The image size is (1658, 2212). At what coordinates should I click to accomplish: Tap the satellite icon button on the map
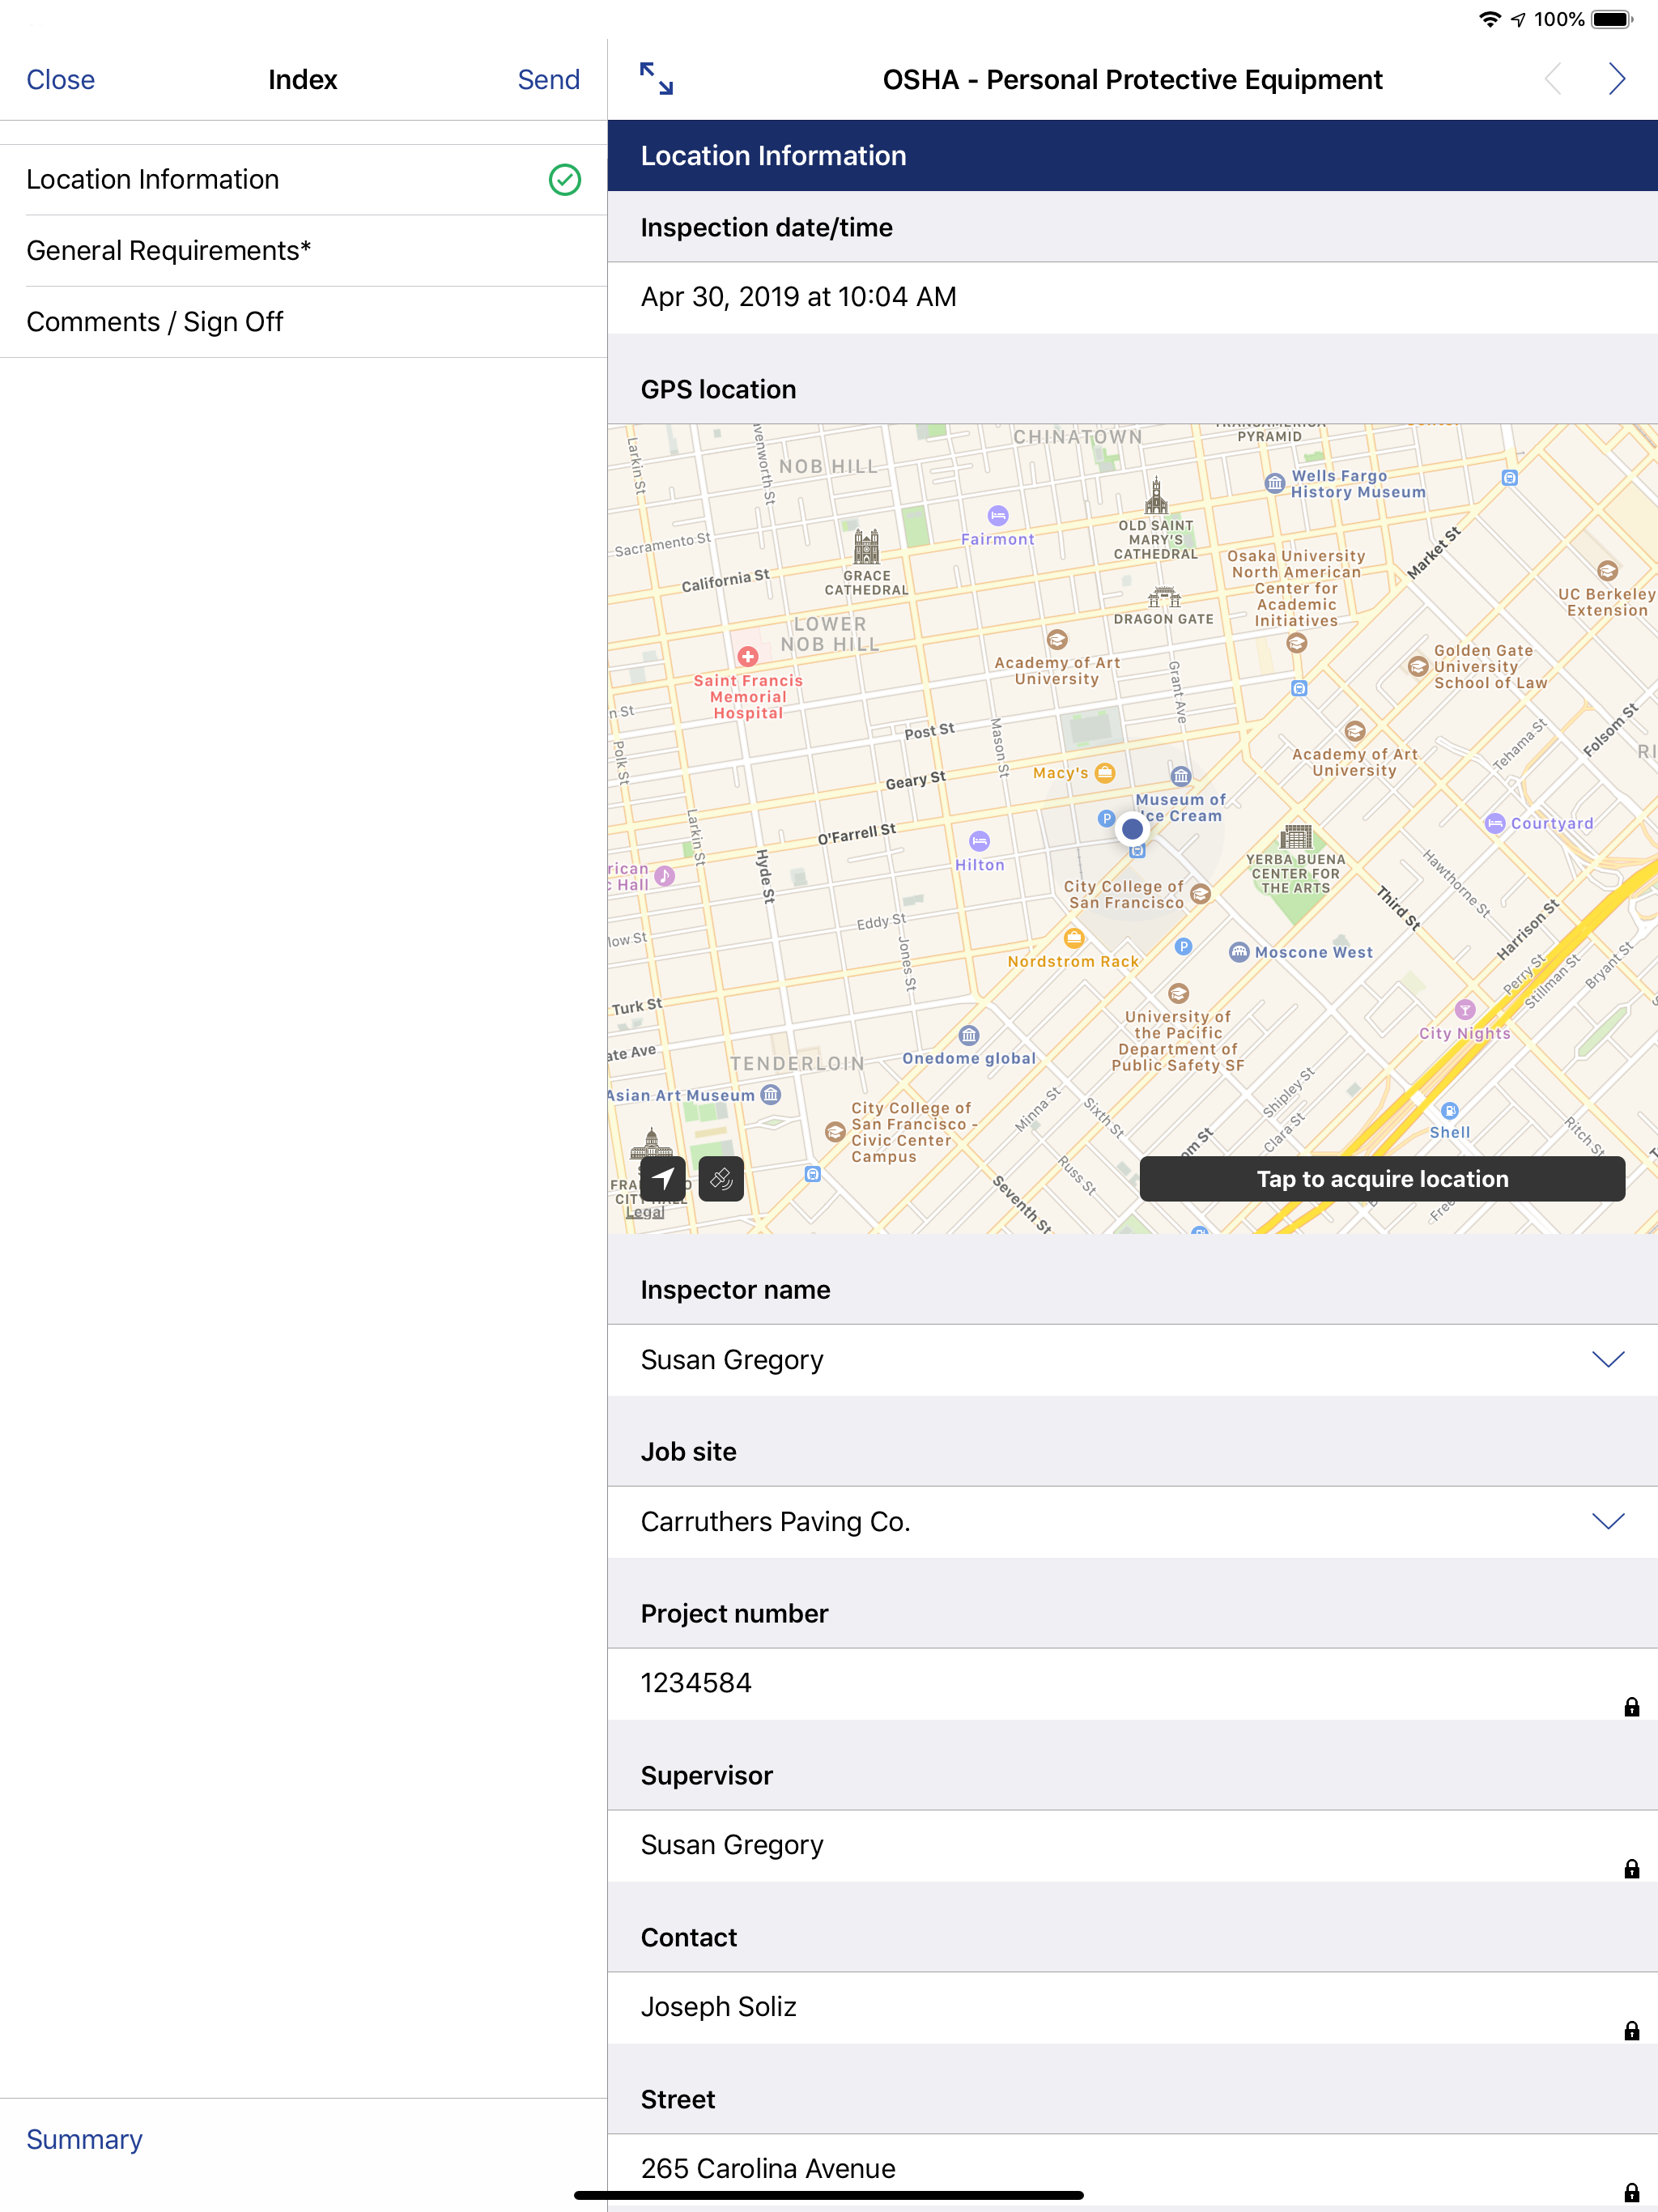[721, 1180]
